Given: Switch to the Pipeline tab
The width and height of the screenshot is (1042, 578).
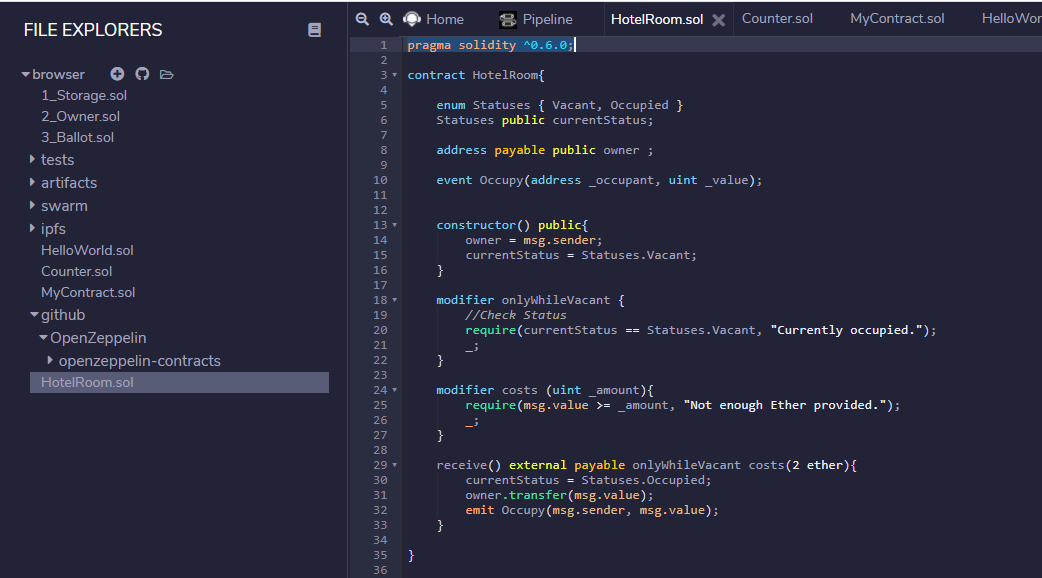Looking at the screenshot, I should pos(547,19).
